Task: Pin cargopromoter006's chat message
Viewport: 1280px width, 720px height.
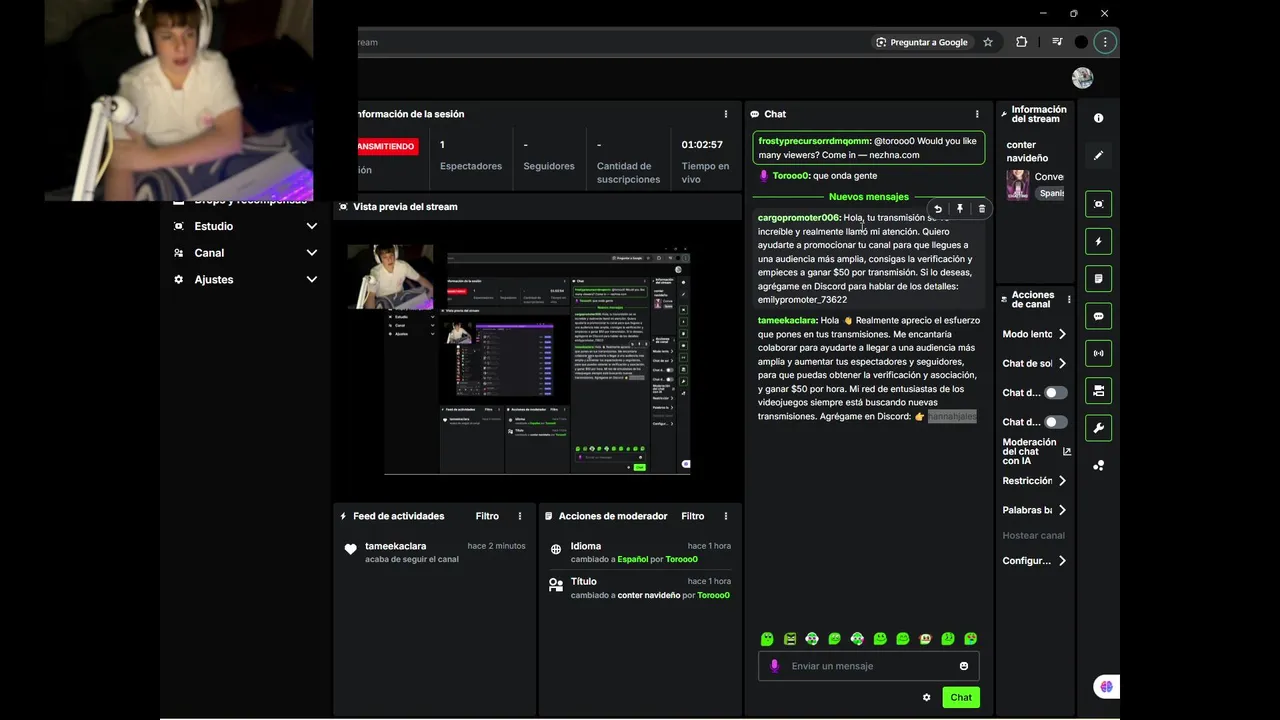Action: pos(960,209)
